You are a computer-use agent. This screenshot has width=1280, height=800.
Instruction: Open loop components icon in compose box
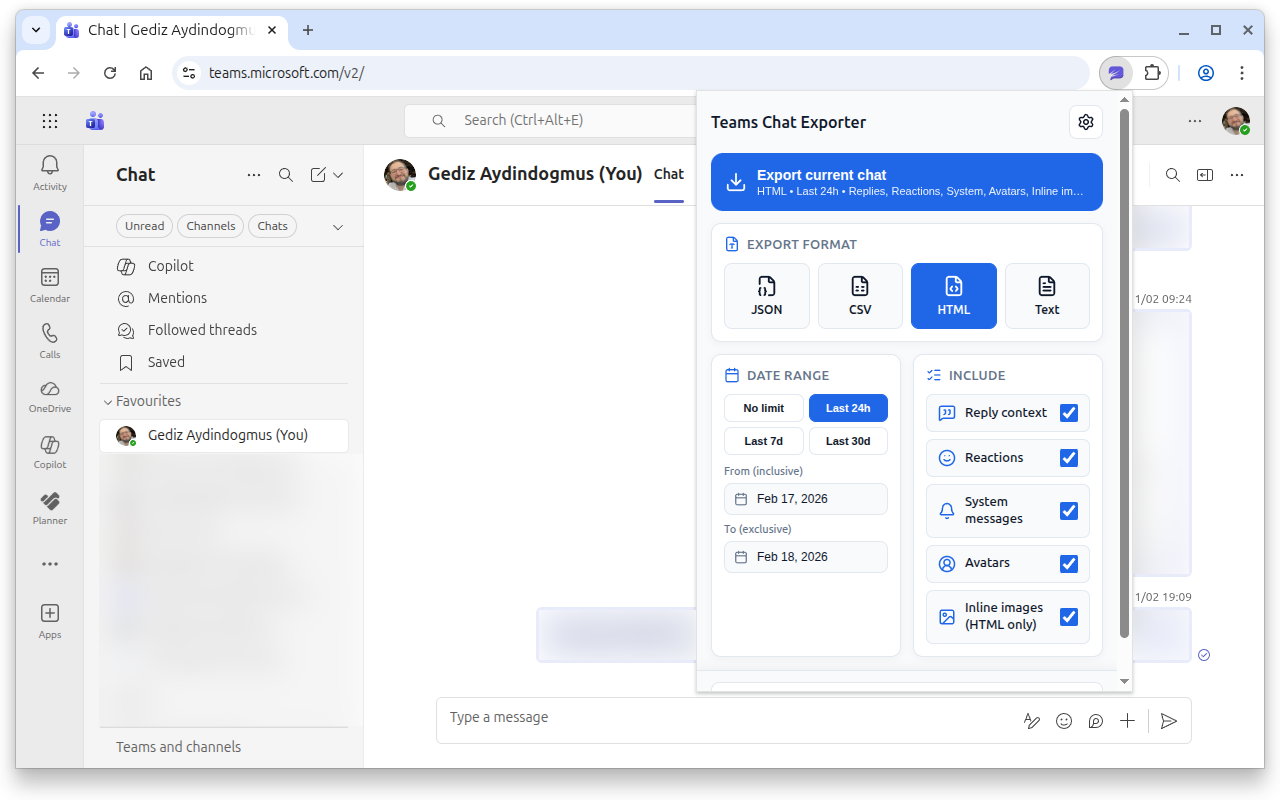1096,721
